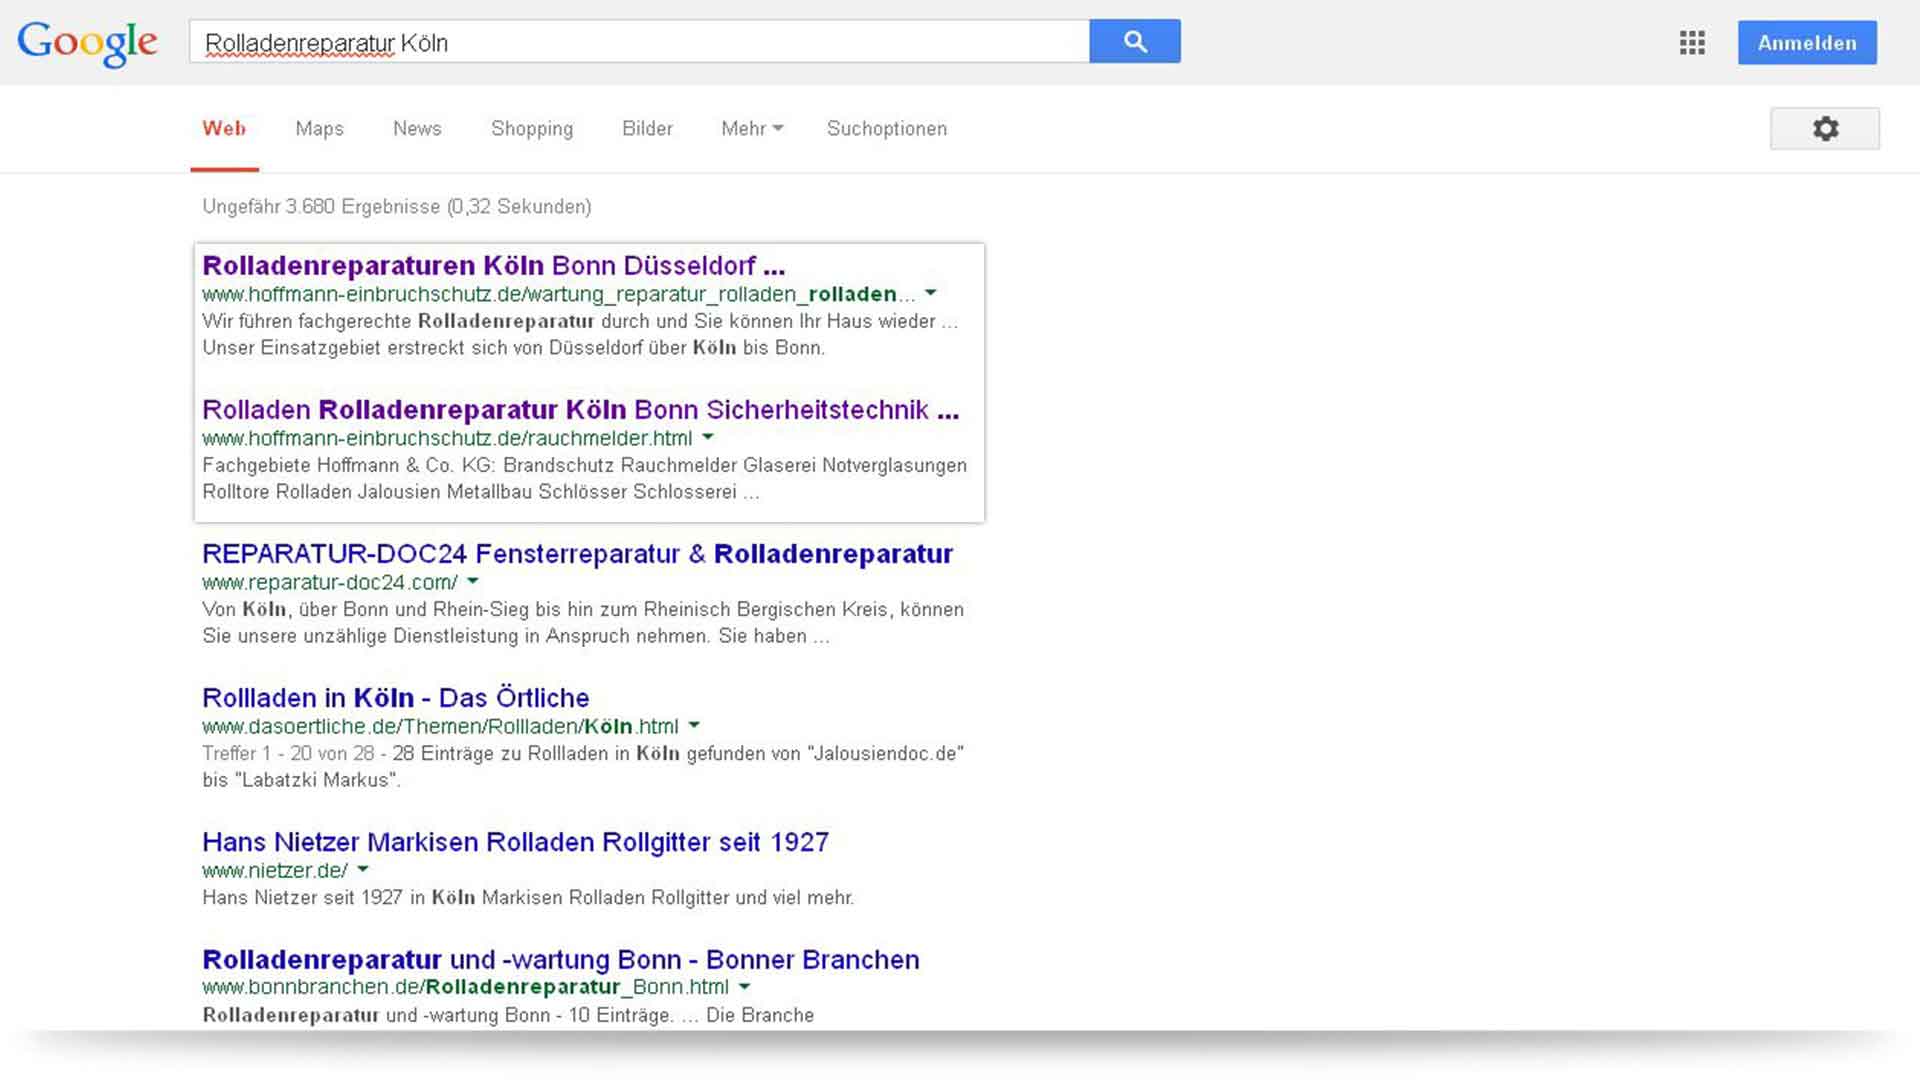Viewport: 1920px width, 1080px height.
Task: Click the bonnbranchen.de Rolladenreparatur_Bonn URL text
Action: coord(465,987)
